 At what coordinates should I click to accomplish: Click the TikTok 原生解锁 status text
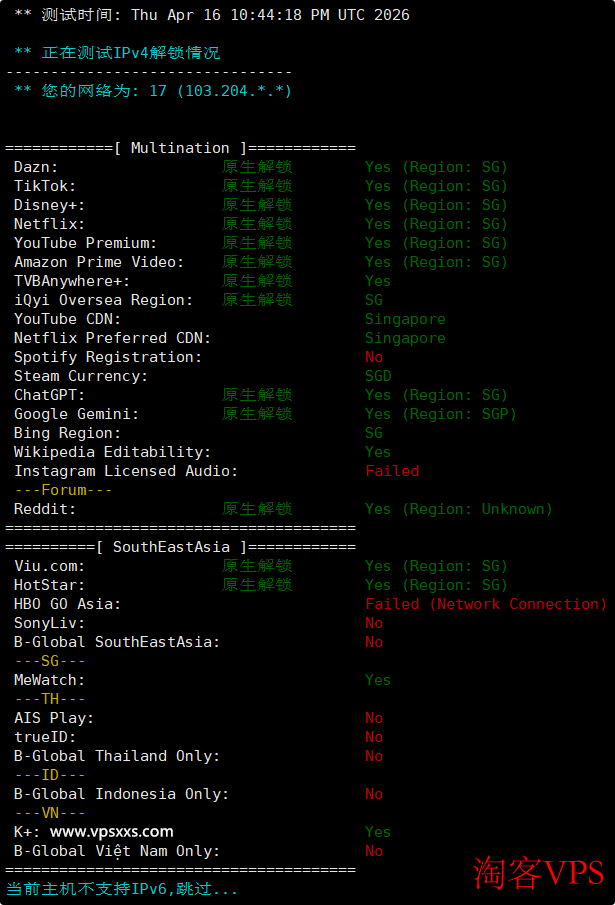tap(257, 186)
